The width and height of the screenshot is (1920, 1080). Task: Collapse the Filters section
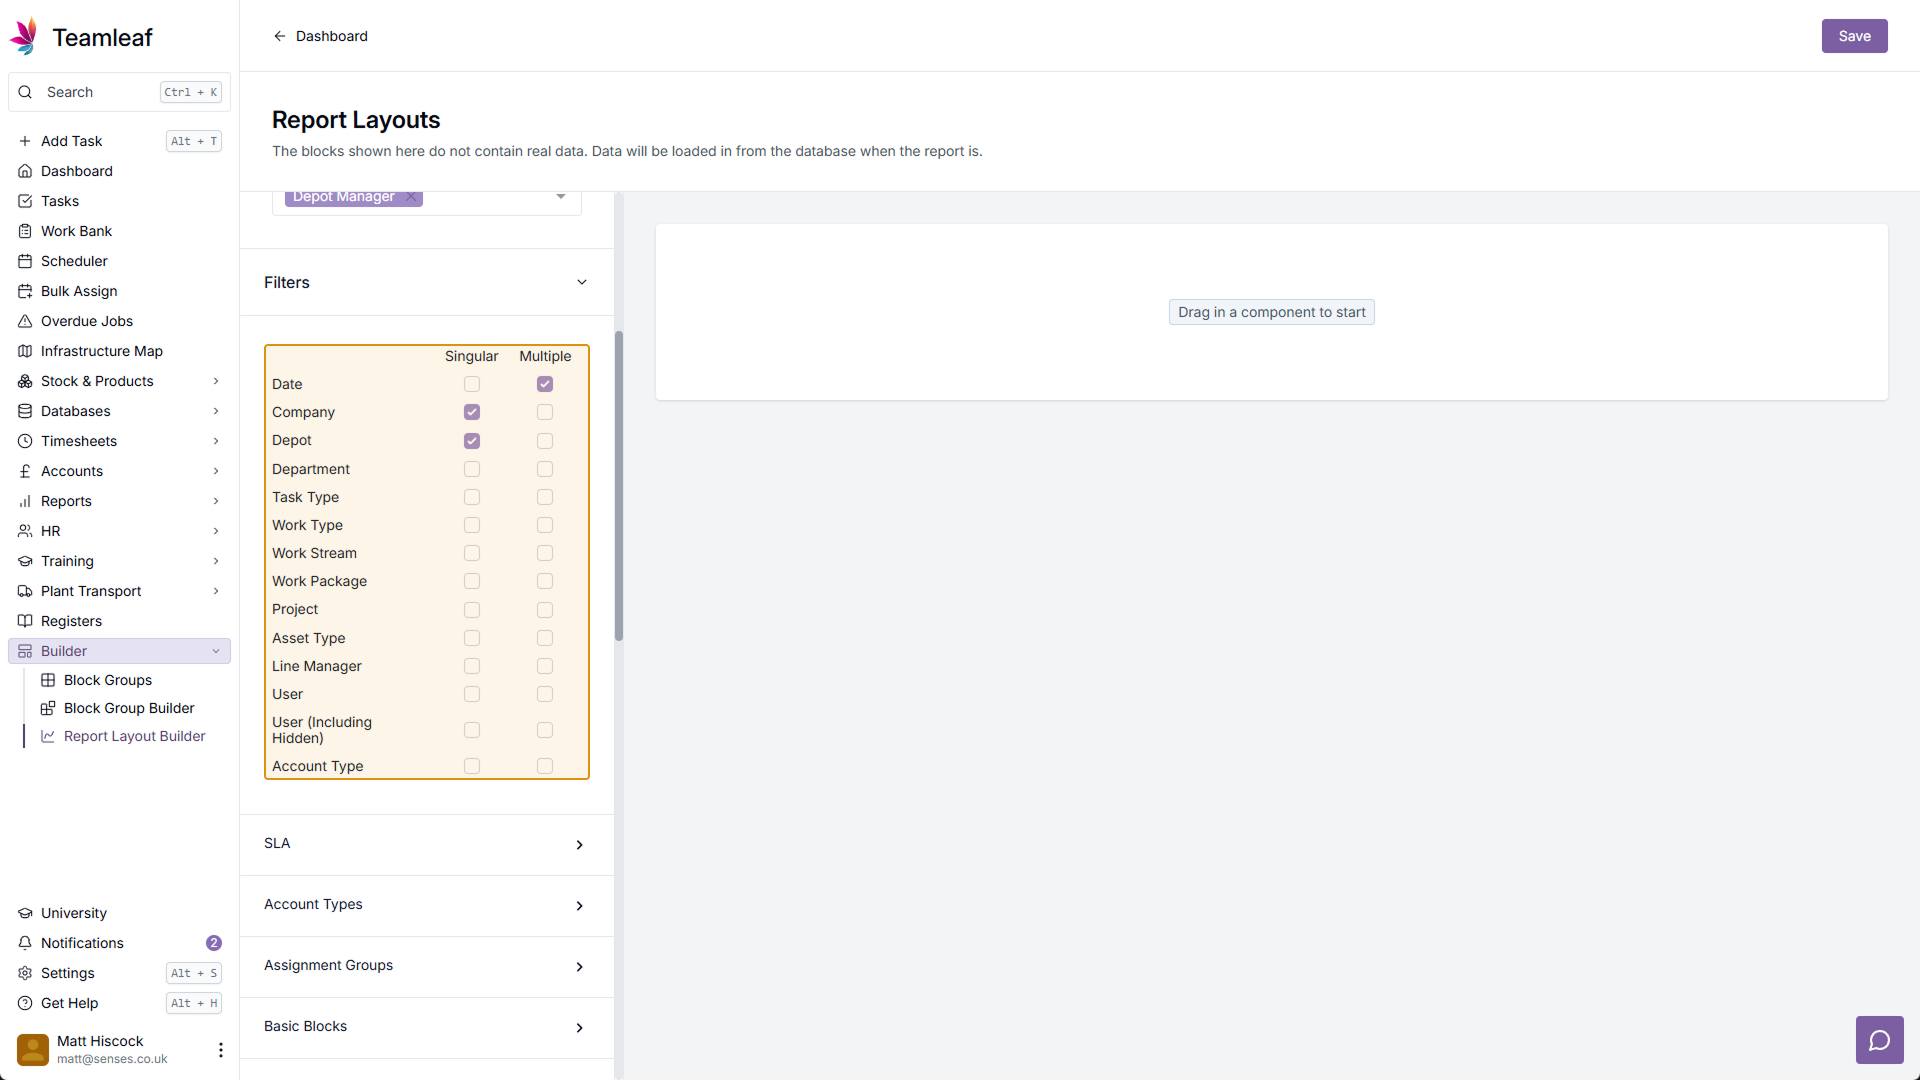coord(581,283)
